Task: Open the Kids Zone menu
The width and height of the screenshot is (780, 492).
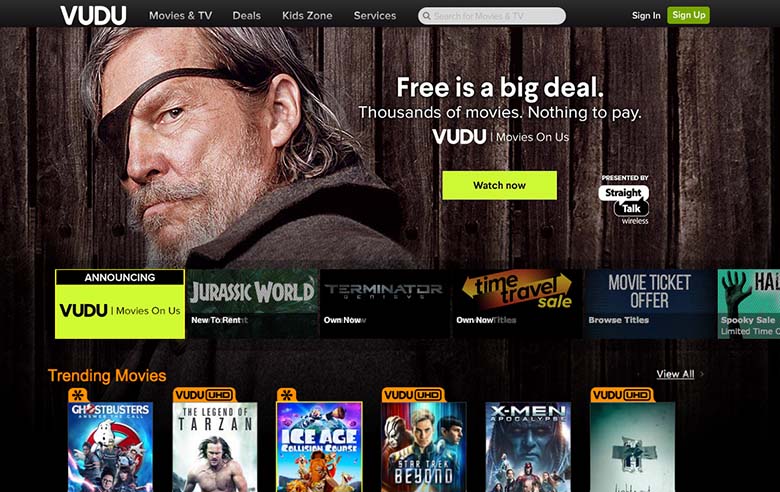Action: click(307, 15)
